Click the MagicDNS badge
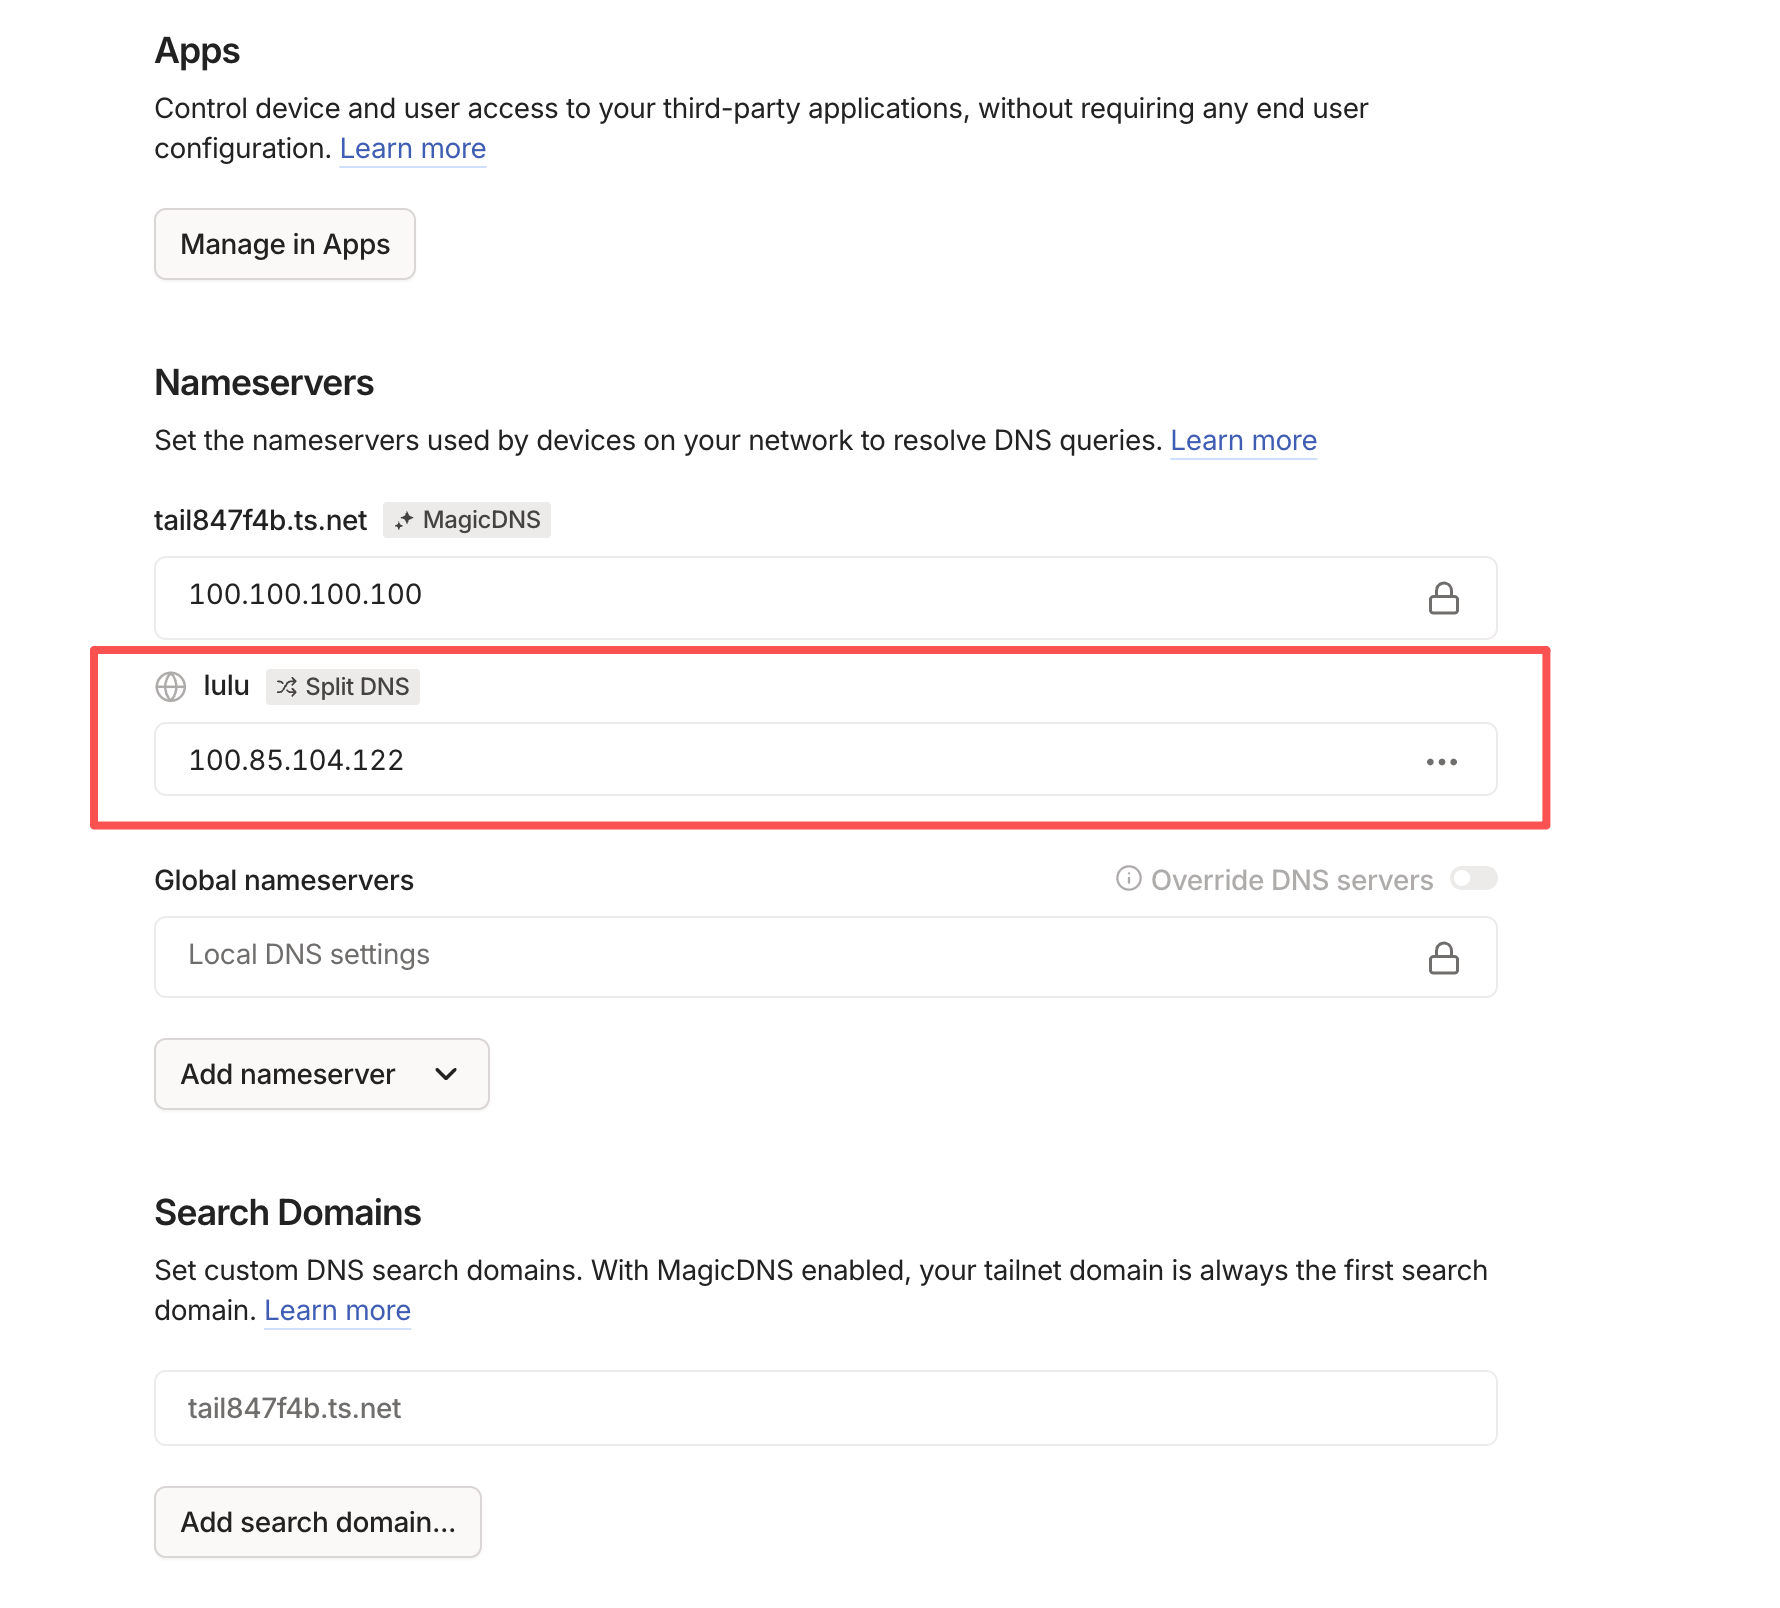This screenshot has width=1780, height=1608. [467, 520]
